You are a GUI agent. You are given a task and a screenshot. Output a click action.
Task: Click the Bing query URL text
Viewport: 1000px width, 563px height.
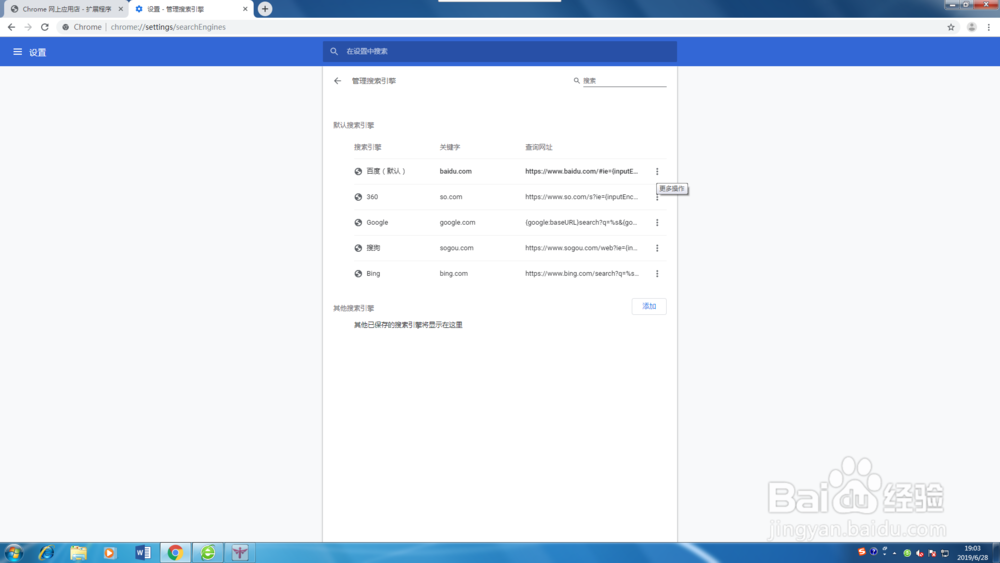(582, 274)
